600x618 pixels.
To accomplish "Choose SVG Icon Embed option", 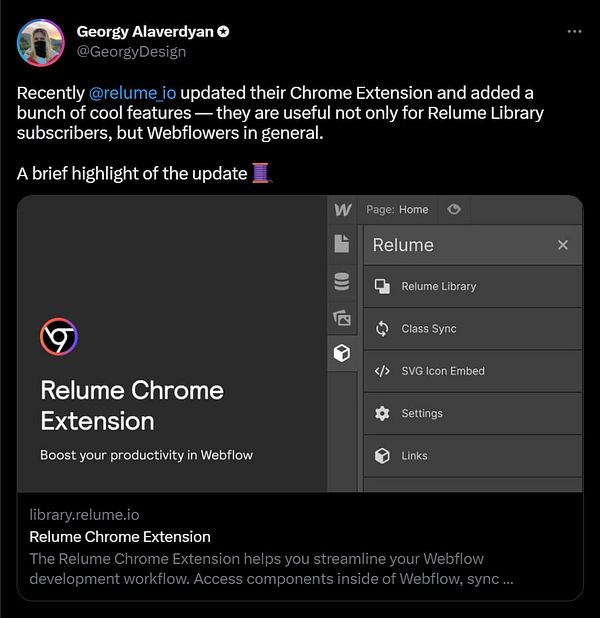I will coord(442,371).
